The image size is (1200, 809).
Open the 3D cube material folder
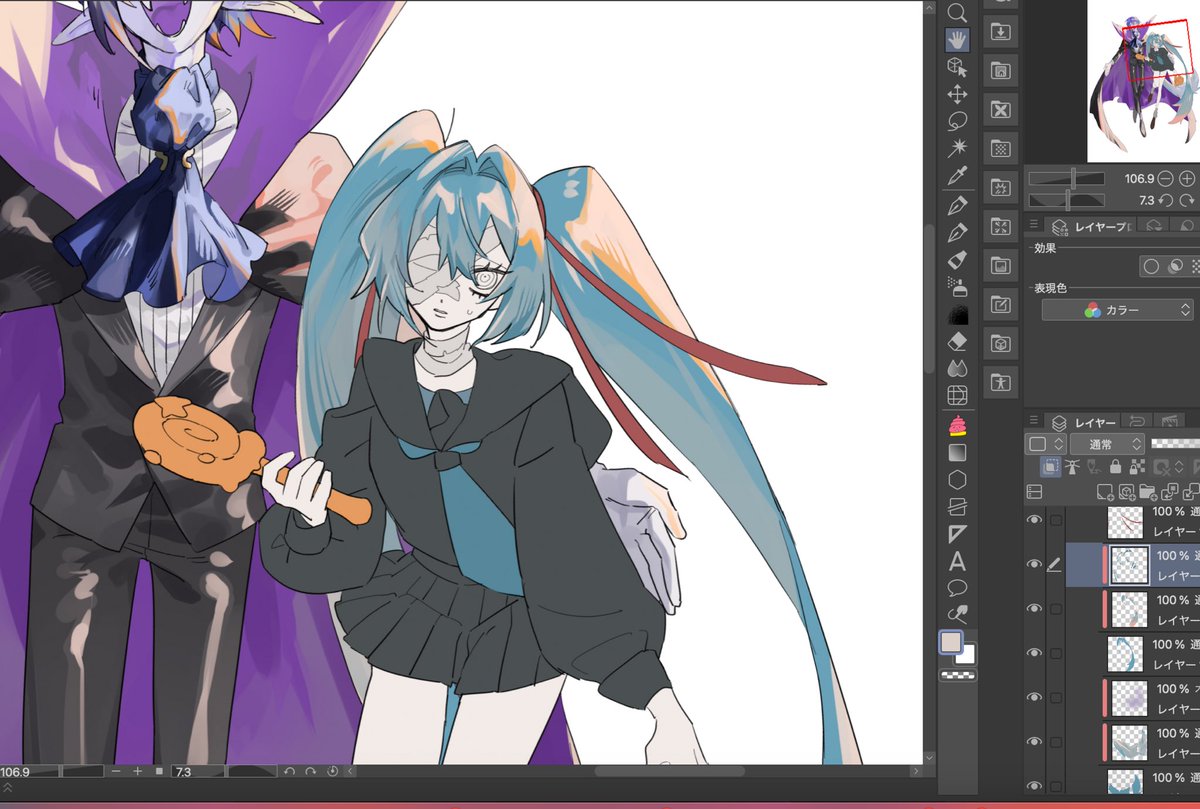click(x=1000, y=343)
